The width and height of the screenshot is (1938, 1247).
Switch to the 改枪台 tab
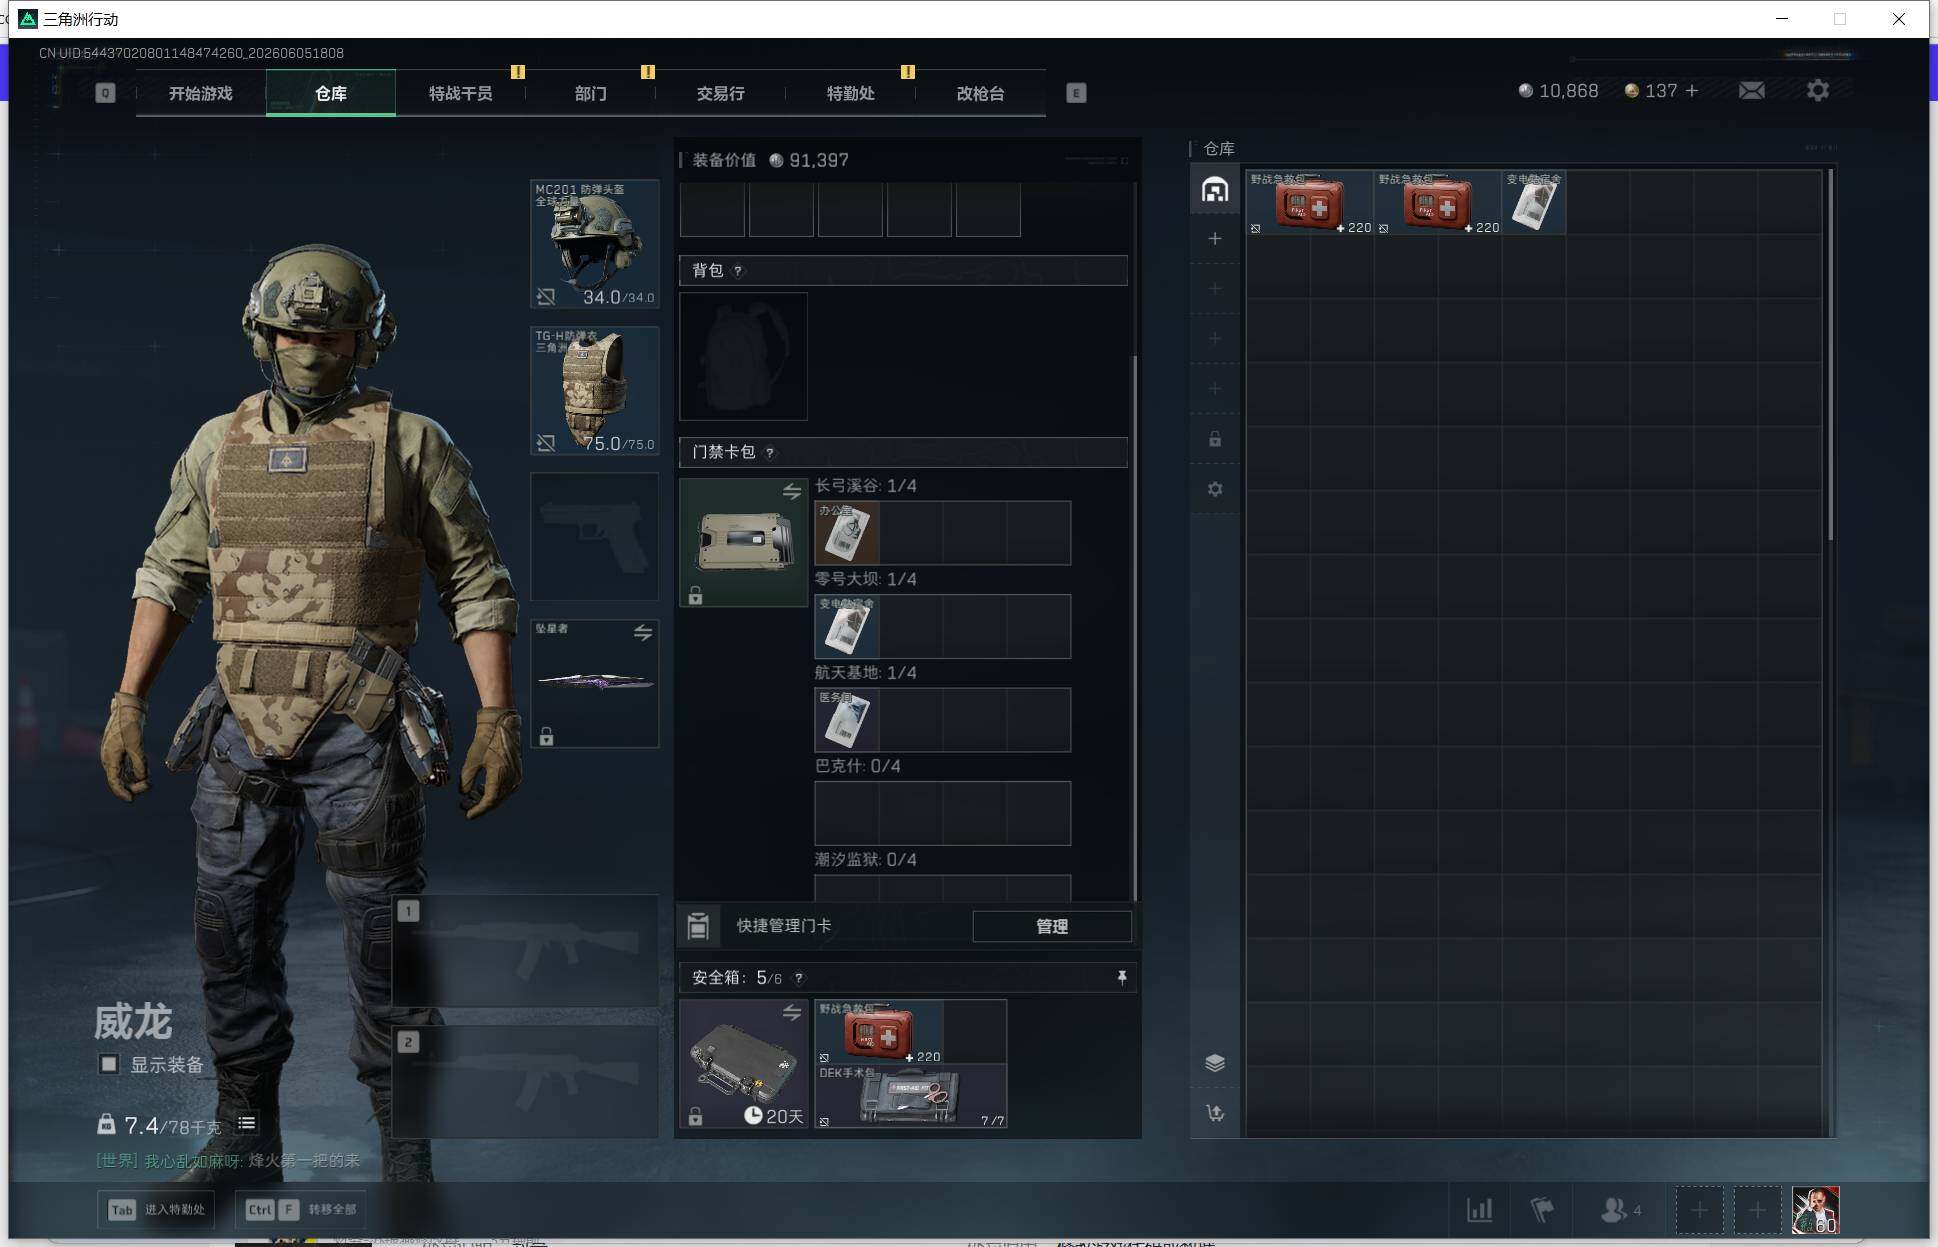click(x=981, y=93)
